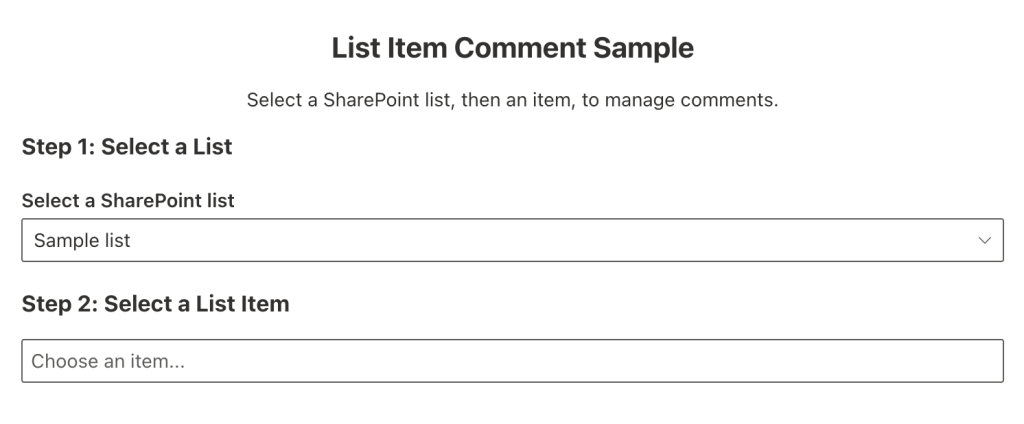Click the empty middle of the item picker field
This screenshot has width=1024, height=424.
600,361
